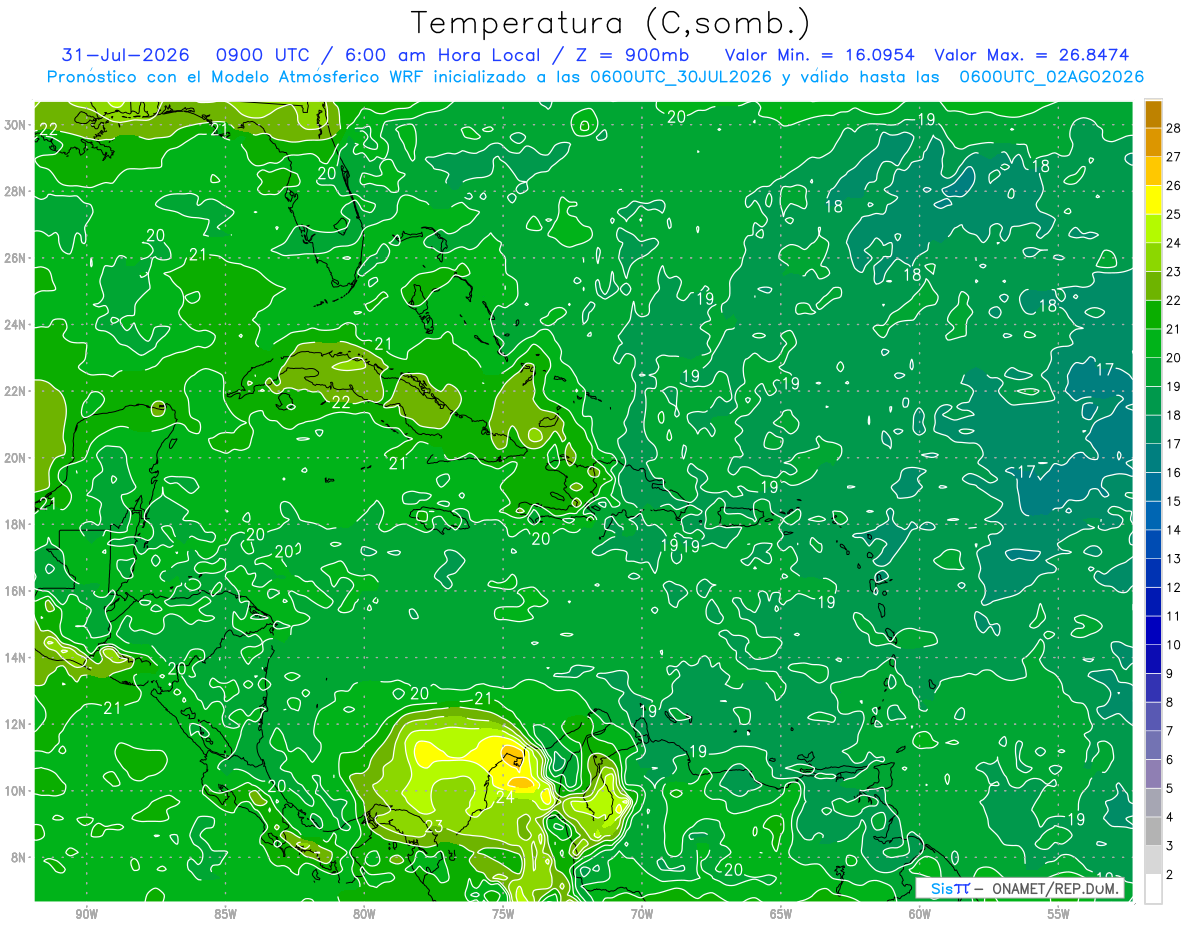The width and height of the screenshot is (1200, 927).
Task: Click the dark blue legend swatch between 9 and 10
Action: point(1153,659)
